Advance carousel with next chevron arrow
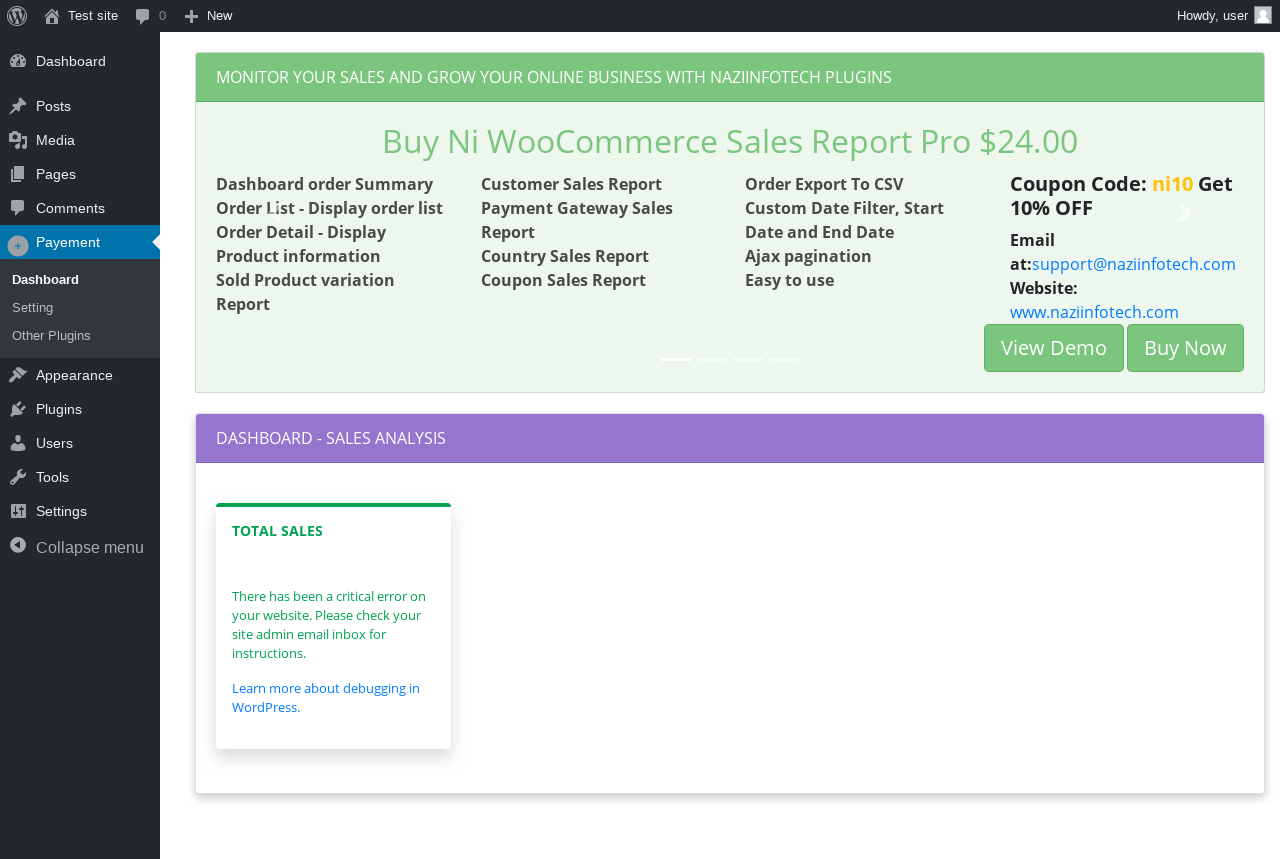 coord(1185,213)
